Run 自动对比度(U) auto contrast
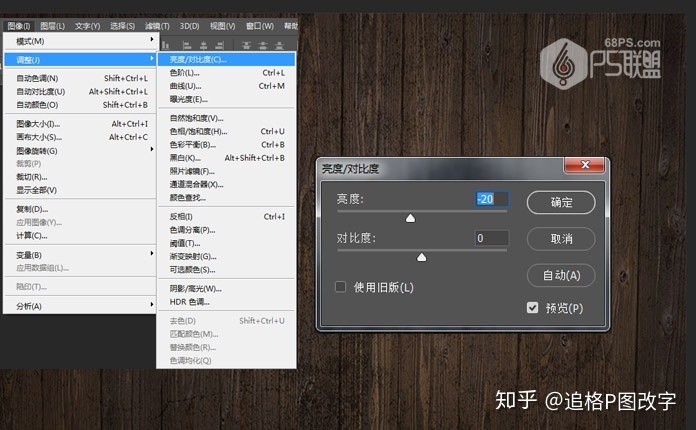The width and height of the screenshot is (696, 430). coord(80,92)
